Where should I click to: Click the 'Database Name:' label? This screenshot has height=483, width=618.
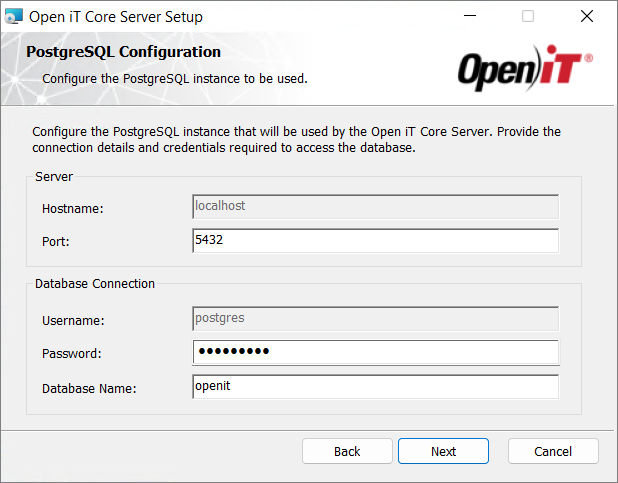tap(89, 389)
